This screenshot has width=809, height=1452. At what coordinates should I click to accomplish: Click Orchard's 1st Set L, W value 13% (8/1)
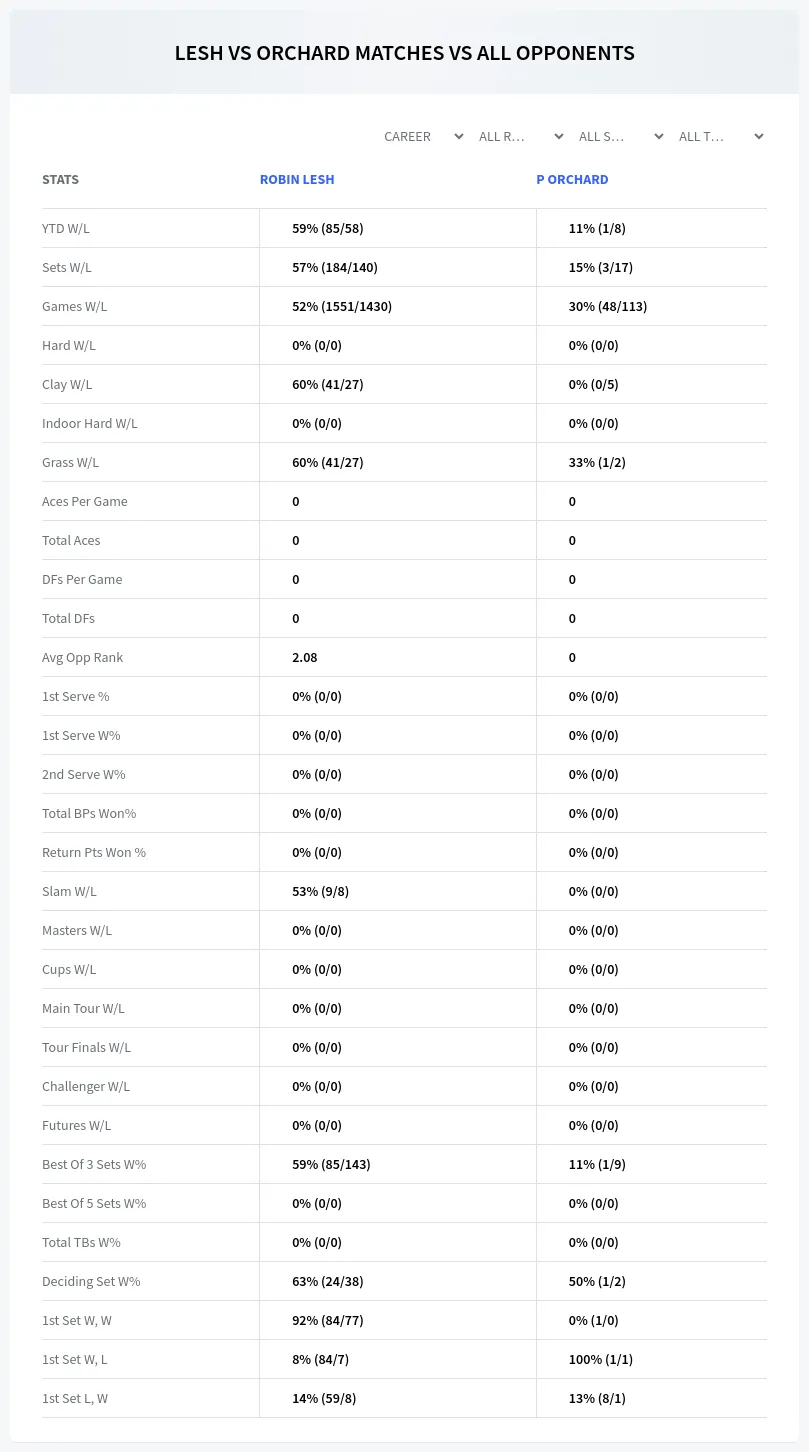tap(597, 1398)
